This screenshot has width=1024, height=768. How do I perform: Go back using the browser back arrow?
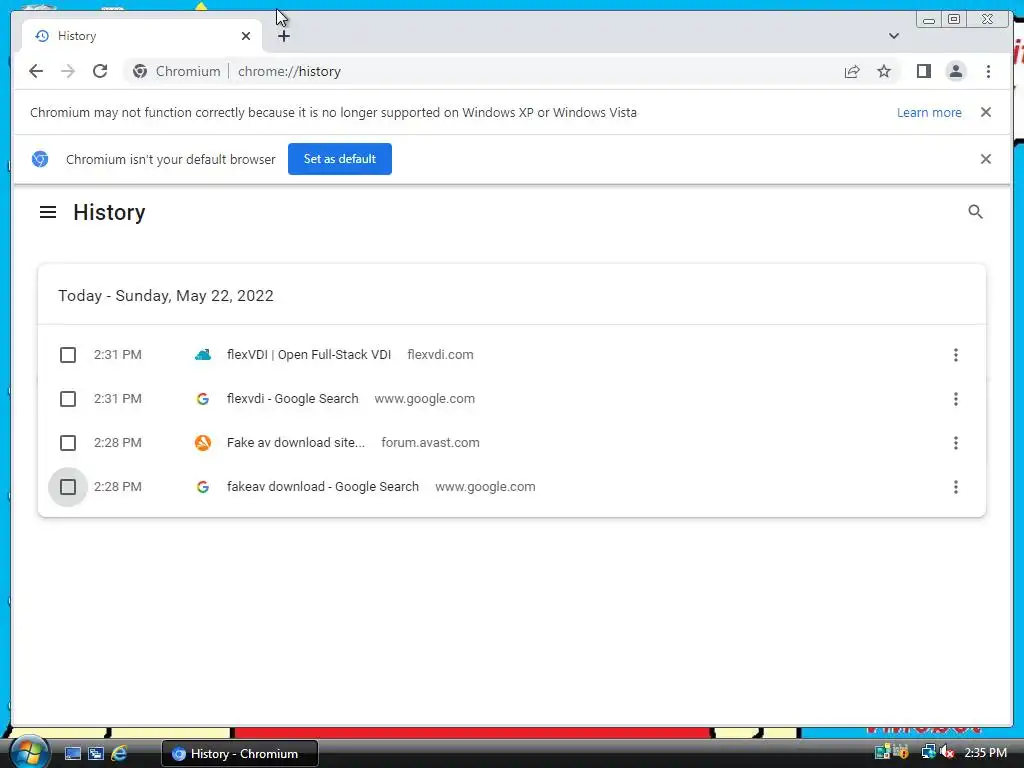36,71
